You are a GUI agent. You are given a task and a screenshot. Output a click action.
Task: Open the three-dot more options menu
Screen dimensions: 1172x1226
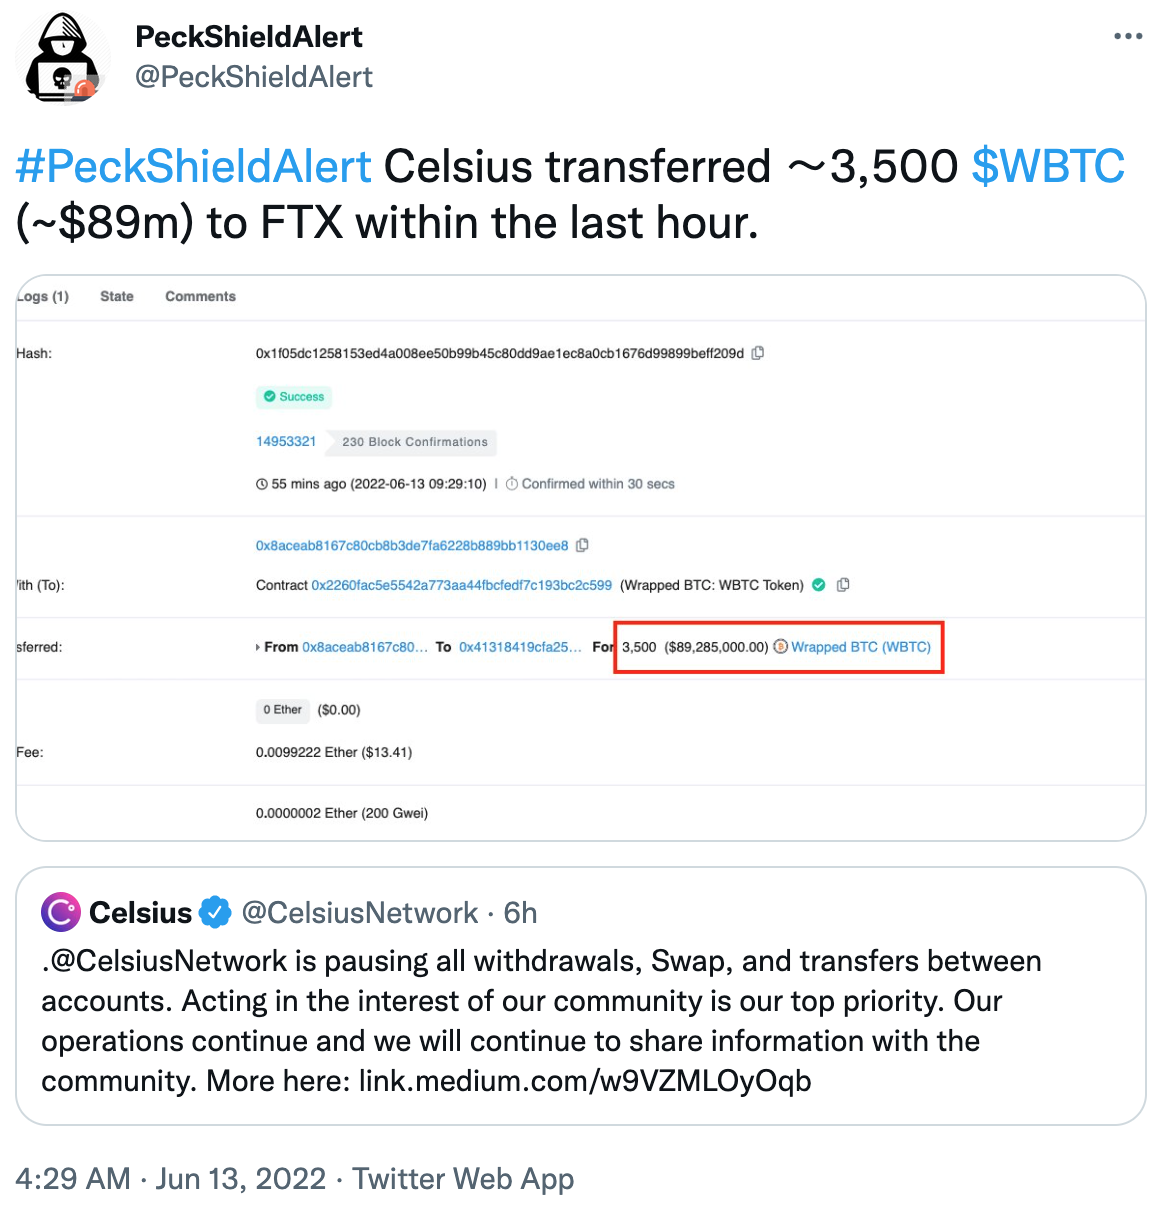(x=1127, y=37)
